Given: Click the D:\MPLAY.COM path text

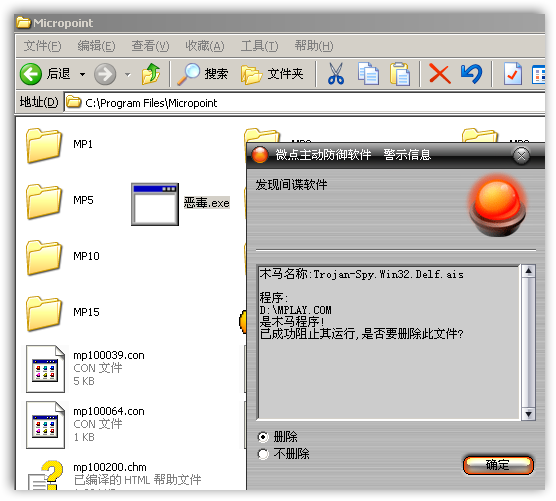Looking at the screenshot, I should pyautogui.click(x=295, y=310).
